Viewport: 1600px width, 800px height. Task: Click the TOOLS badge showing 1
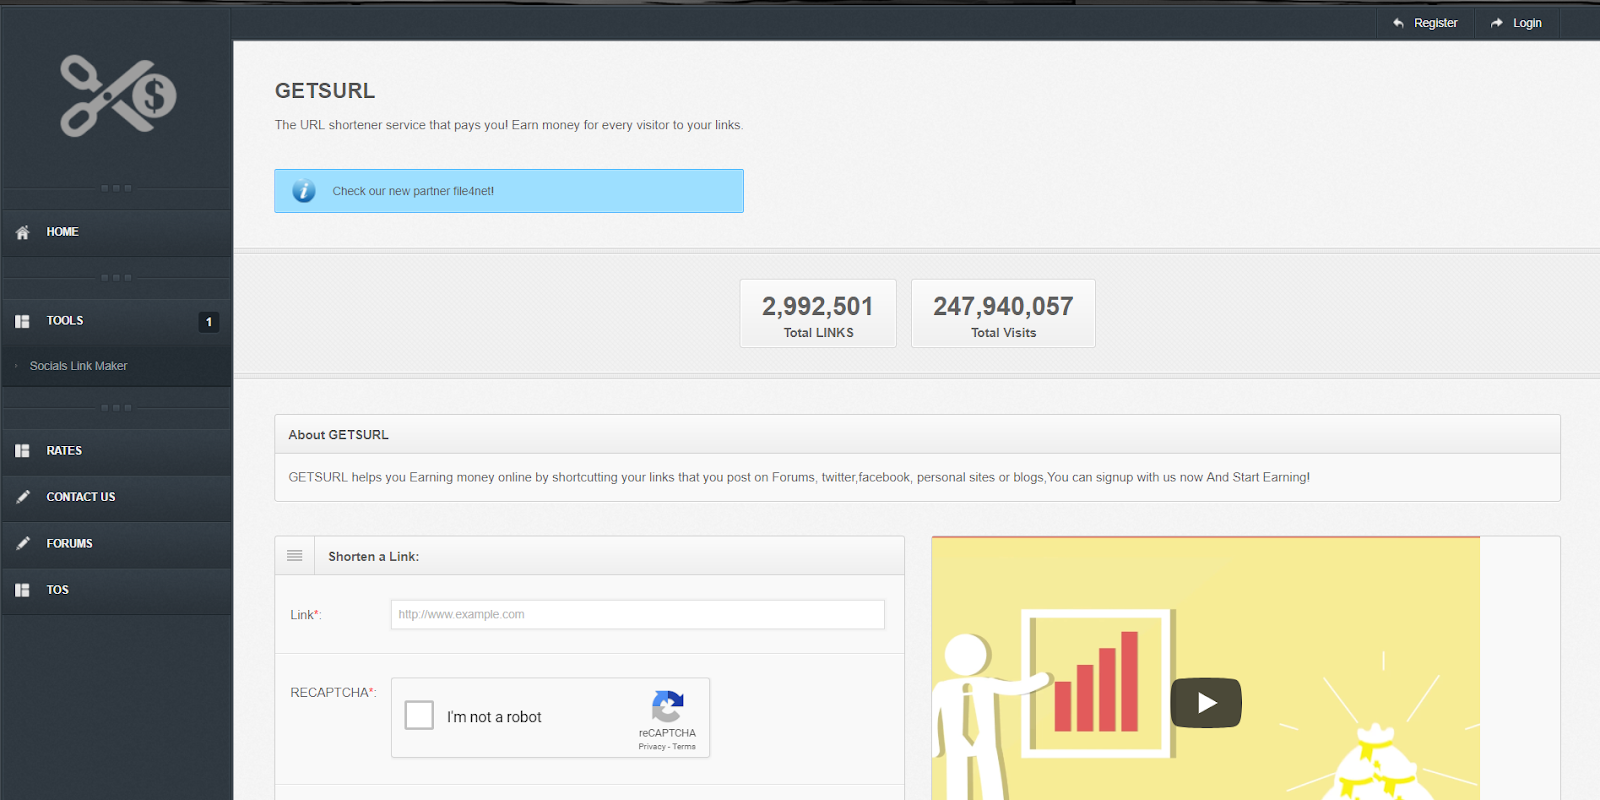coord(208,322)
